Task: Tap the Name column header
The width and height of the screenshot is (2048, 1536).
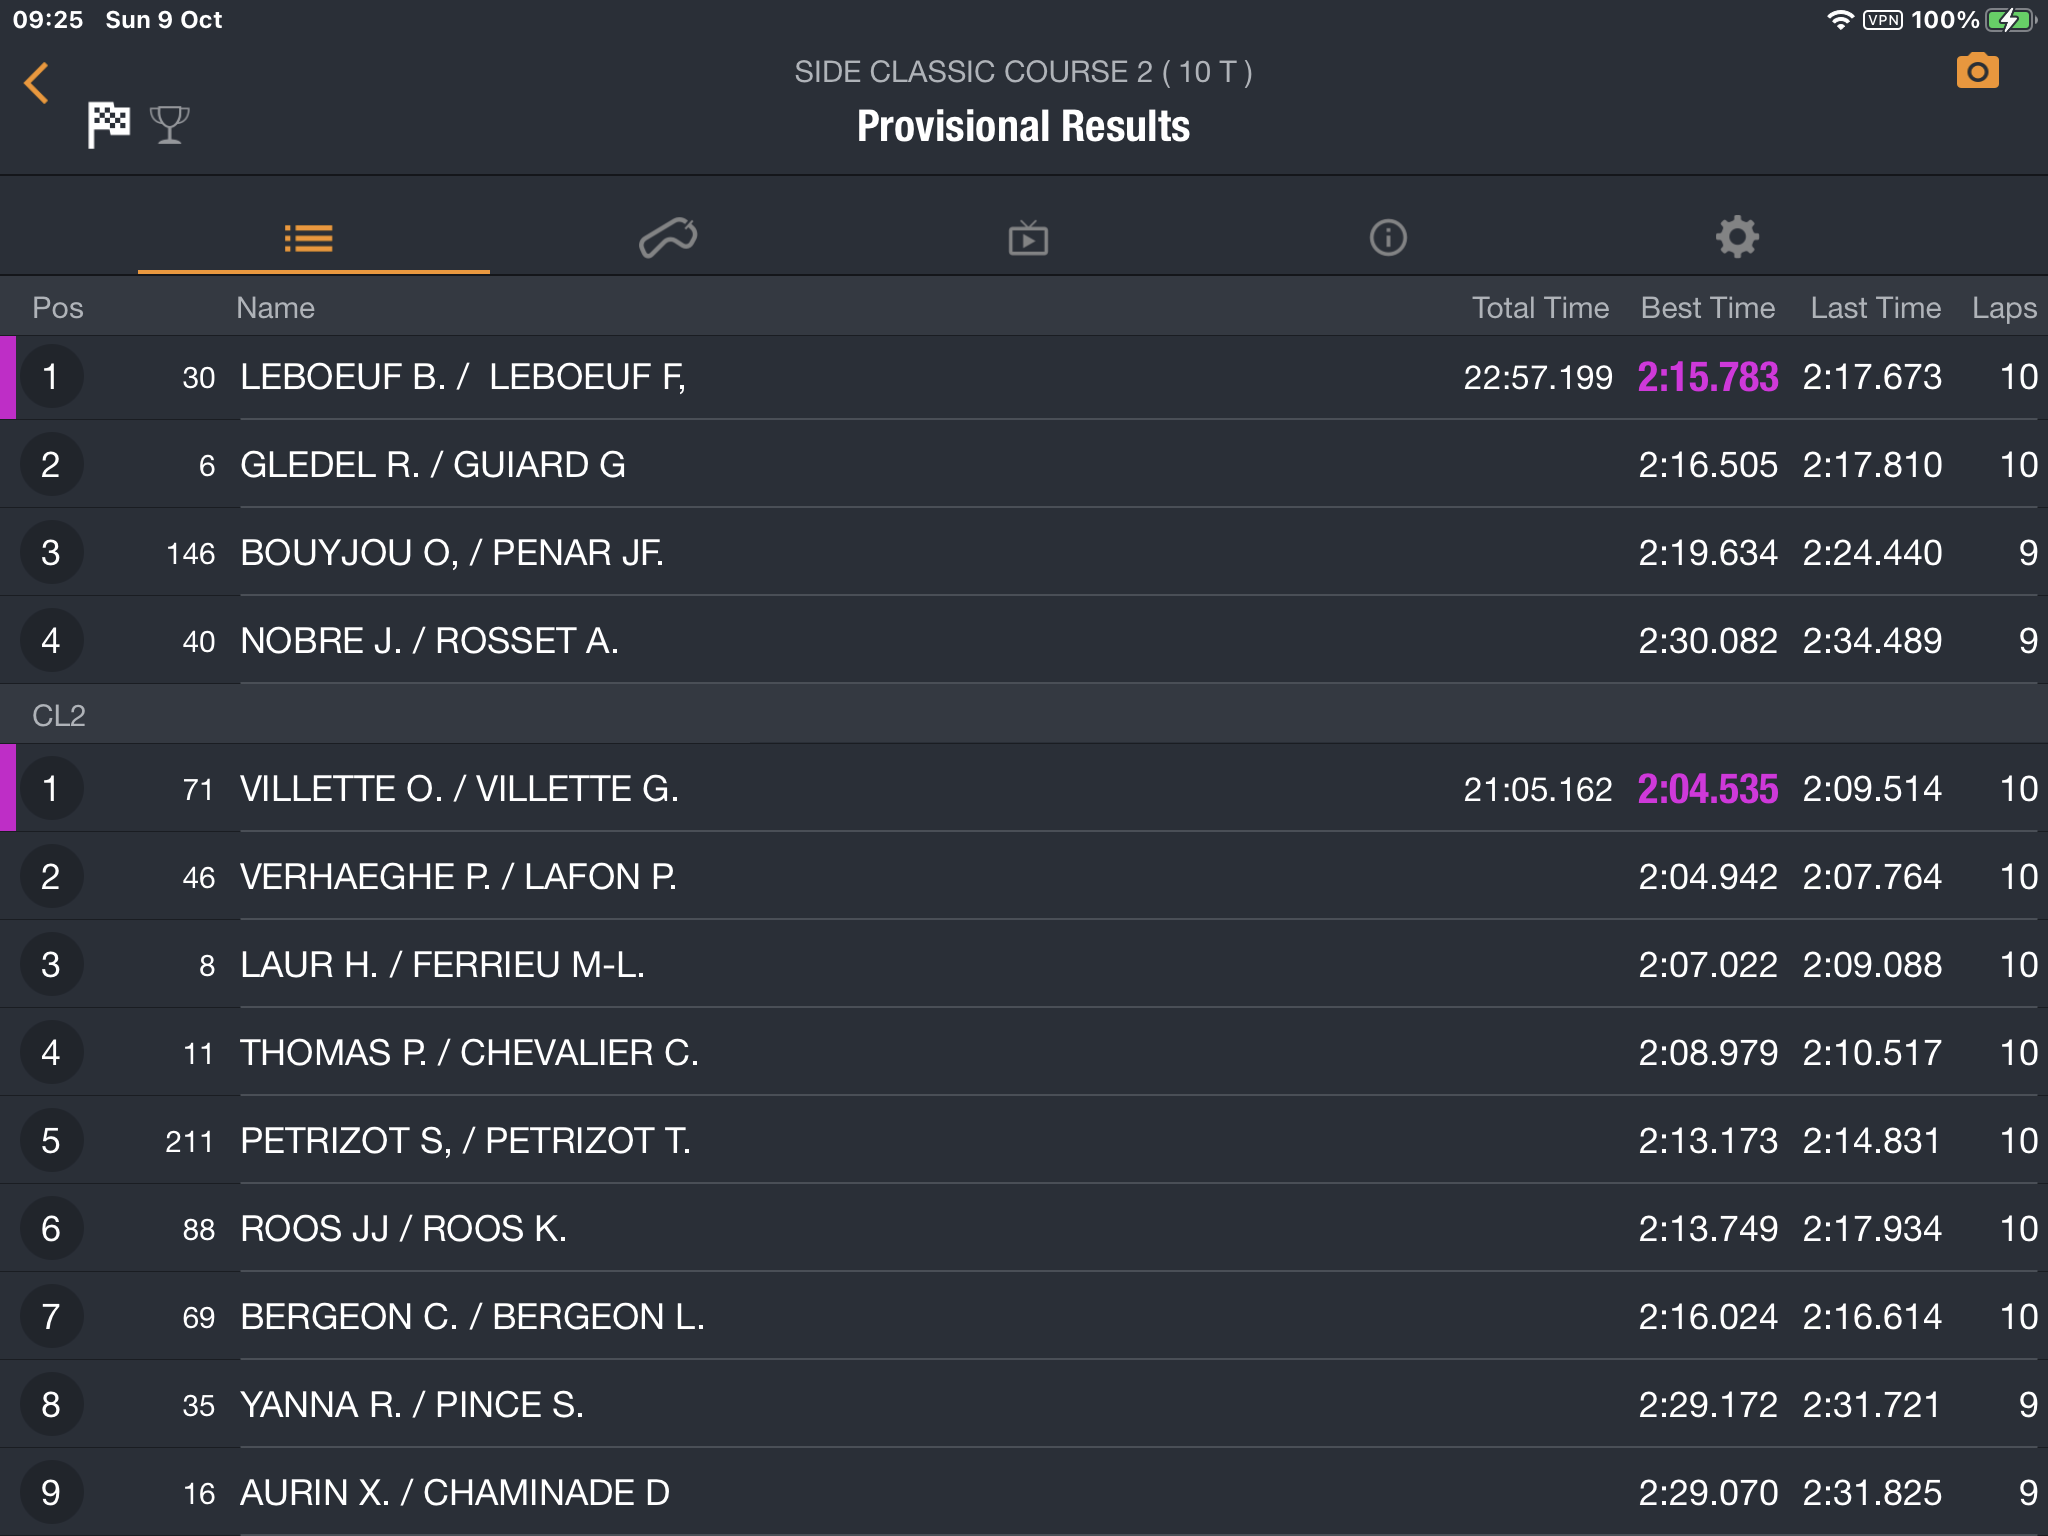Action: tap(275, 308)
